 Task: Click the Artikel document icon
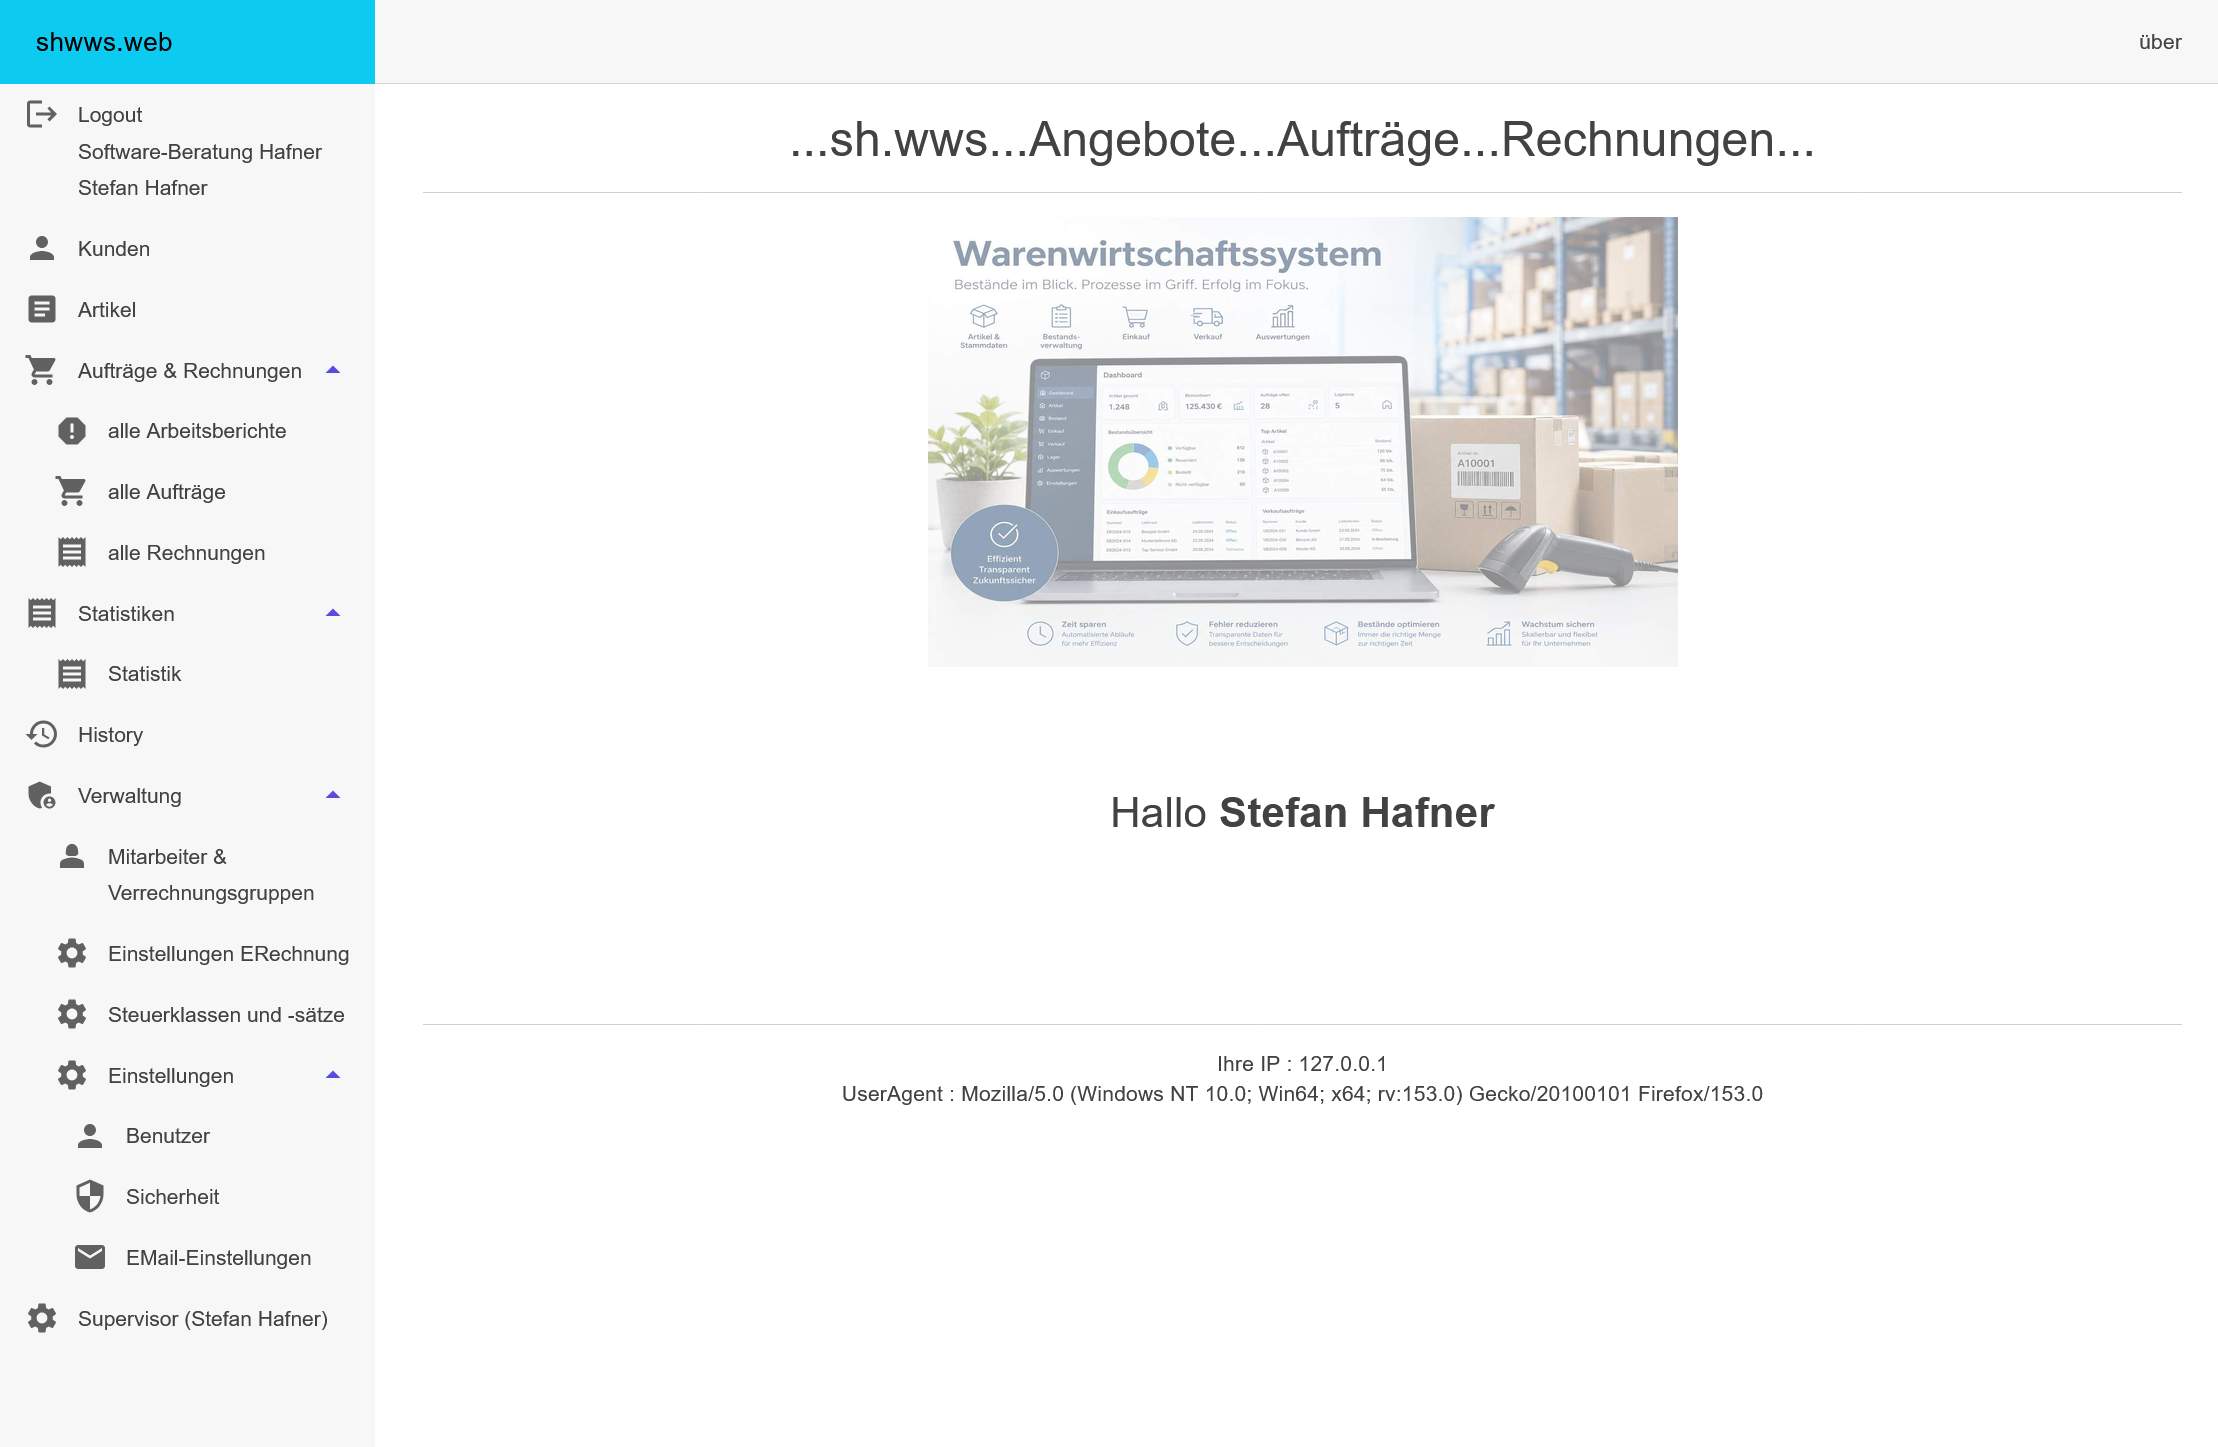tap(42, 309)
